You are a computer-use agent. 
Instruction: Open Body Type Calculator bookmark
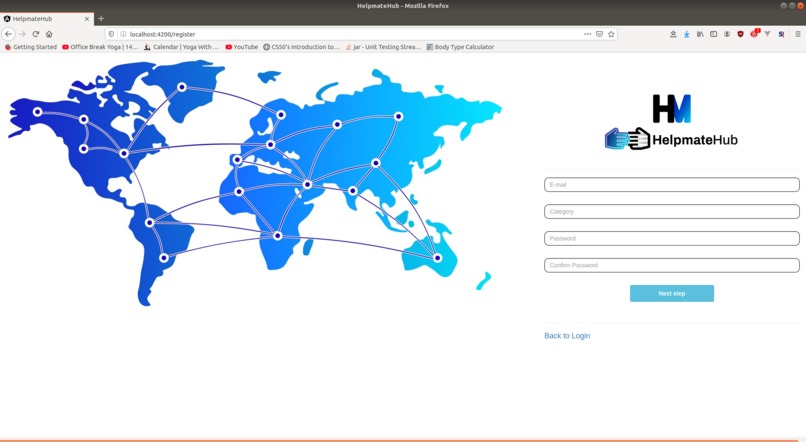coord(460,47)
